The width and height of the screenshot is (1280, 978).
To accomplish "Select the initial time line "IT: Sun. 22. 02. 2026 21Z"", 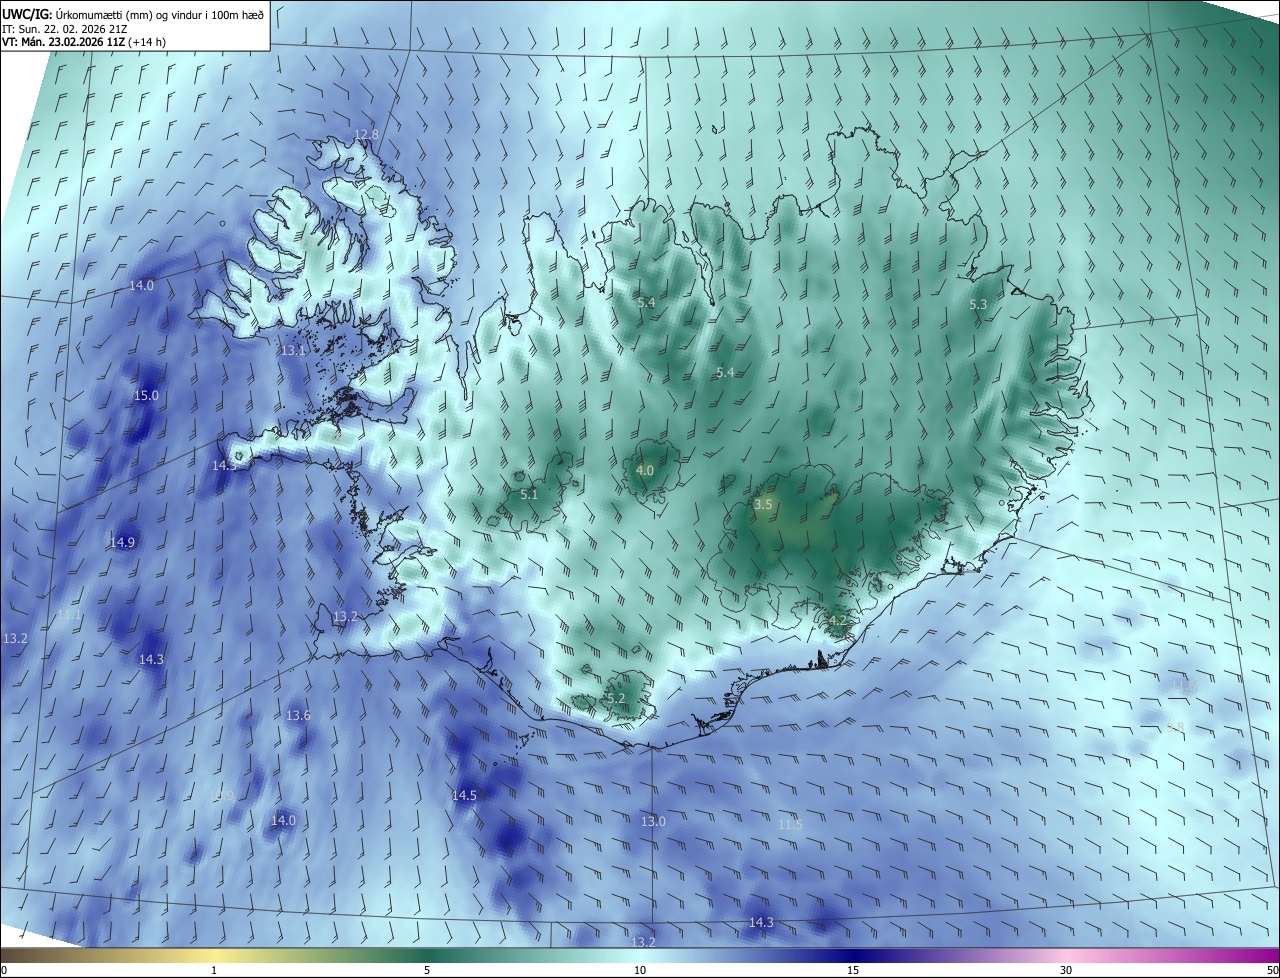I will coord(64,29).
